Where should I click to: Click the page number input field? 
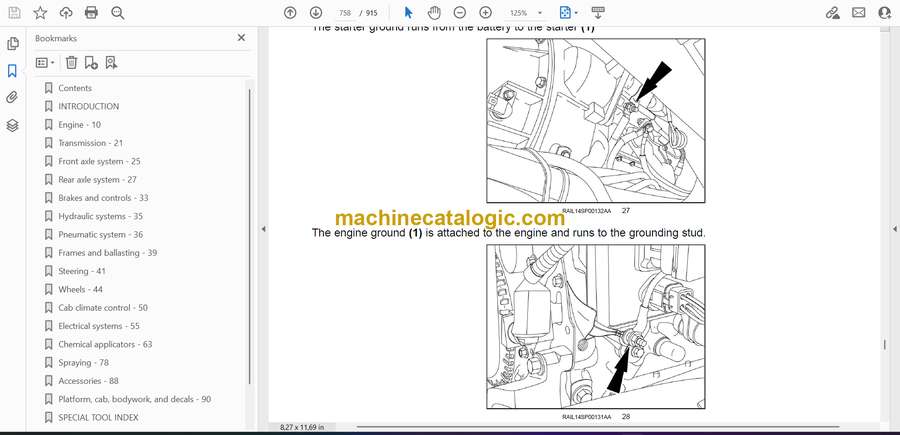346,13
